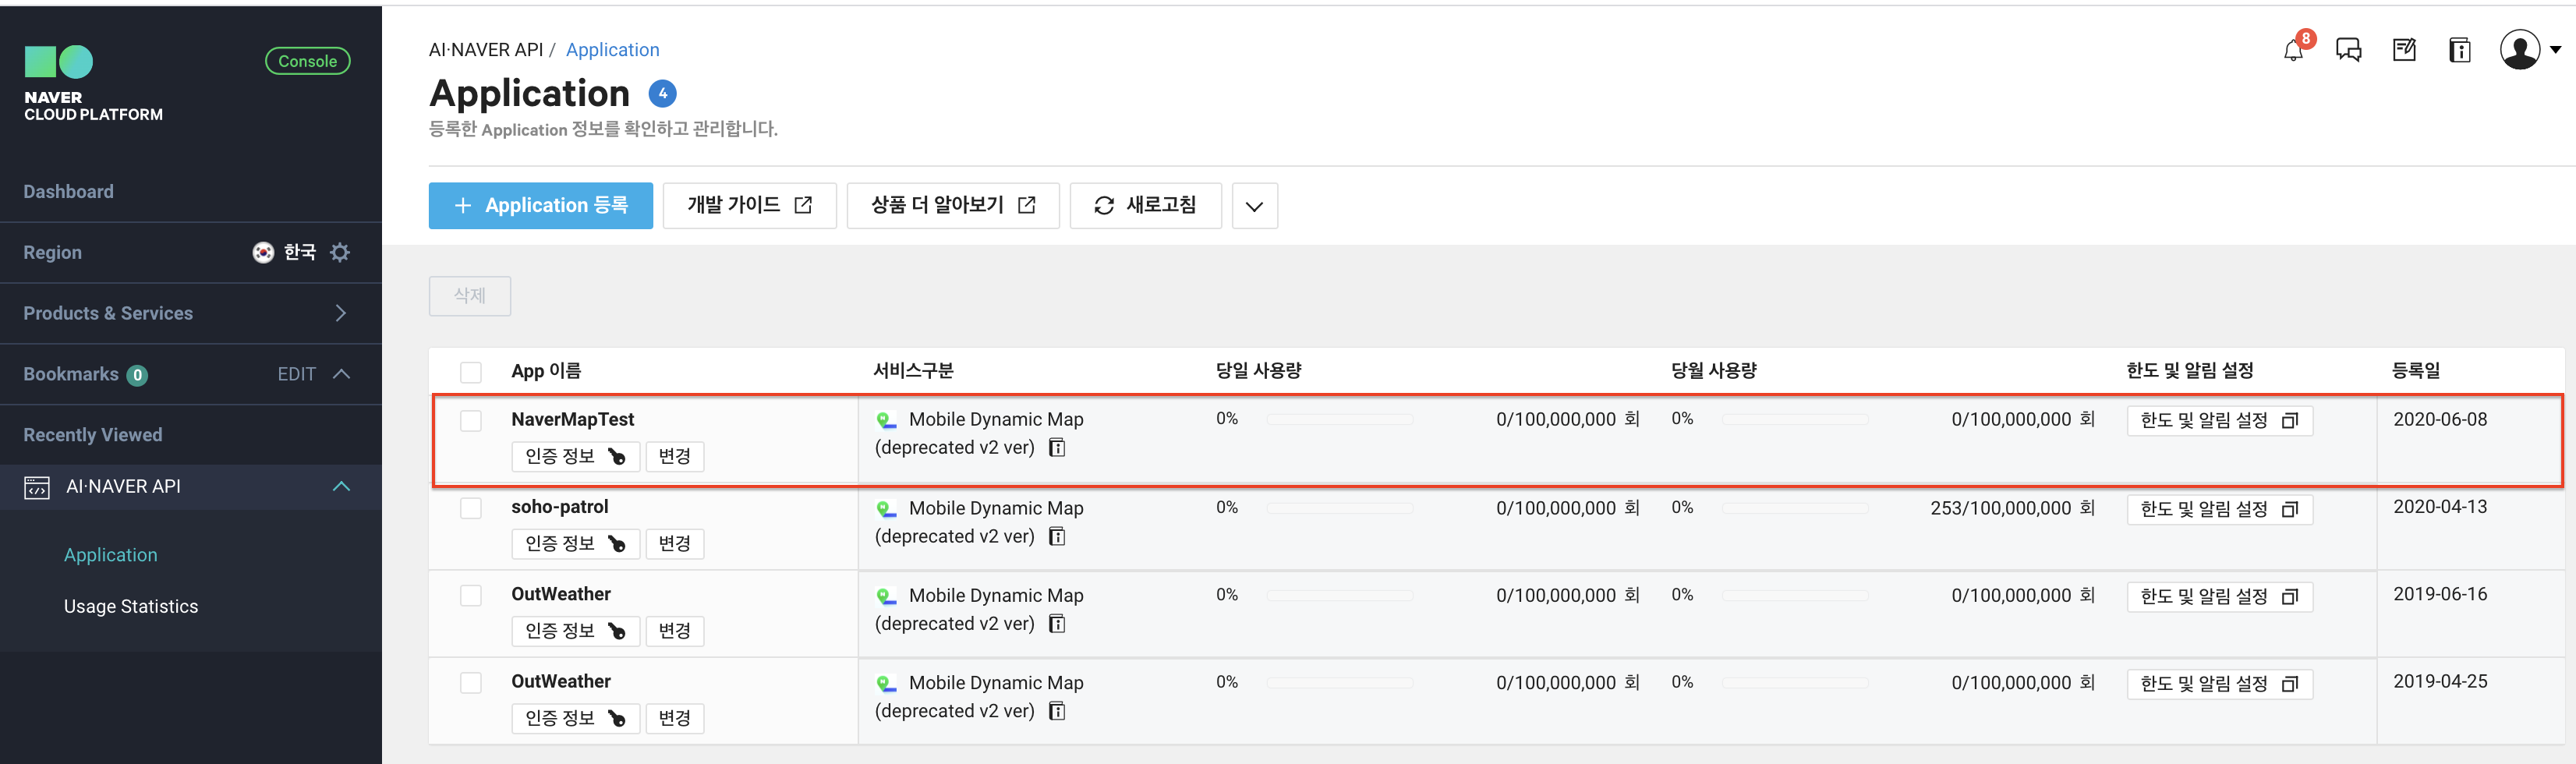Click the Region menu label
The image size is (2576, 764).
point(53,253)
